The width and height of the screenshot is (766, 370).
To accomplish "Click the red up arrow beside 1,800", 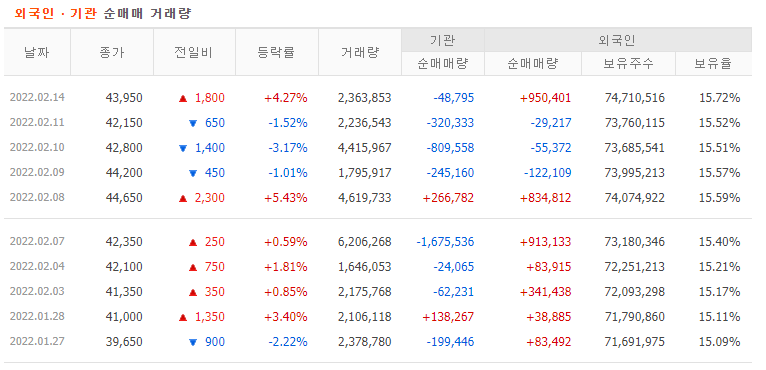I will [x=183, y=98].
